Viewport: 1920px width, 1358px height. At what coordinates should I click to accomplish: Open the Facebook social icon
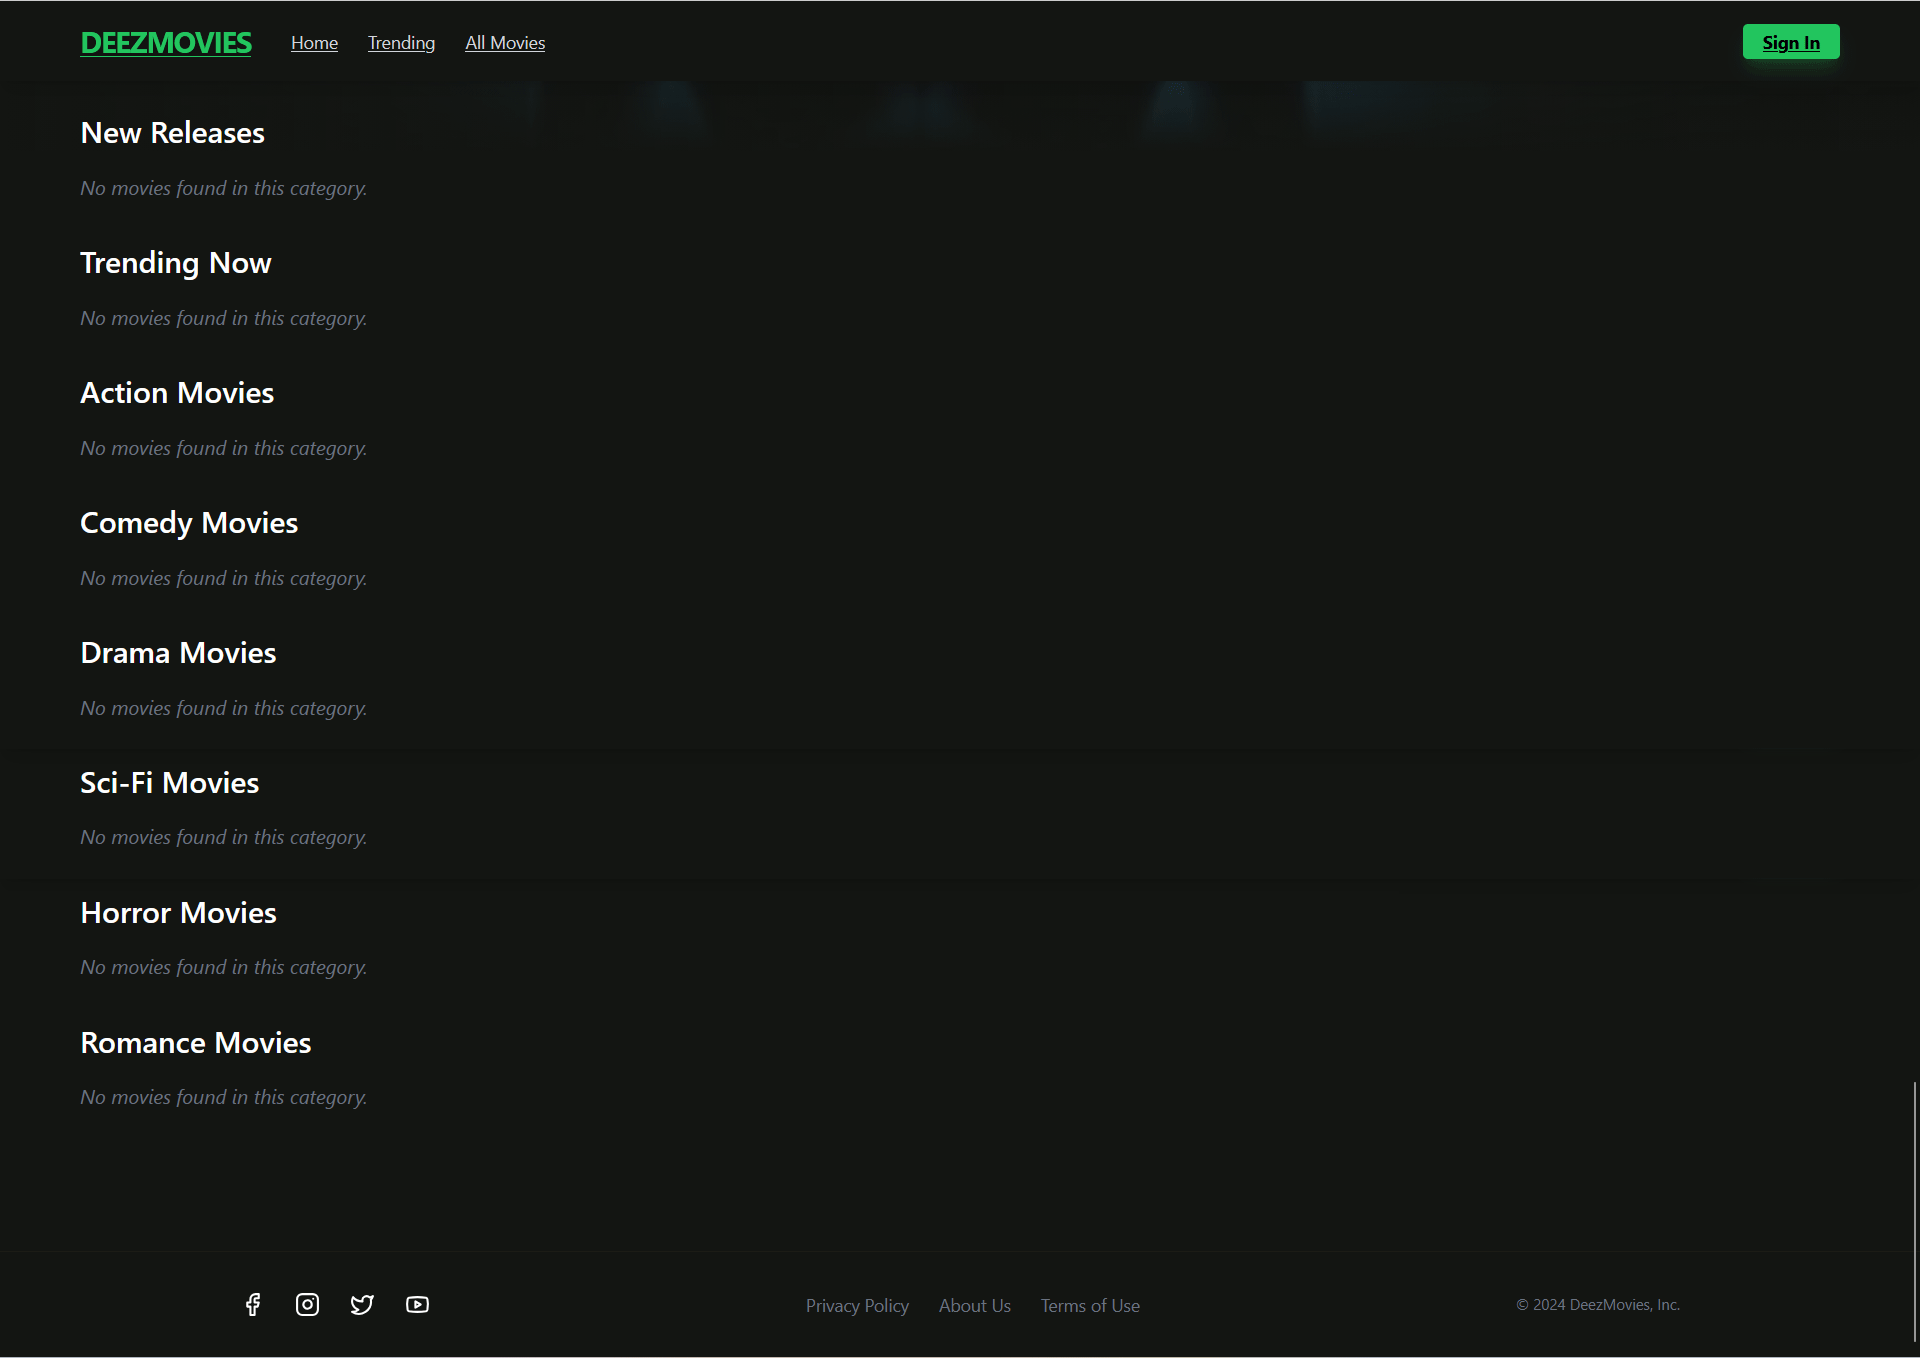point(252,1304)
